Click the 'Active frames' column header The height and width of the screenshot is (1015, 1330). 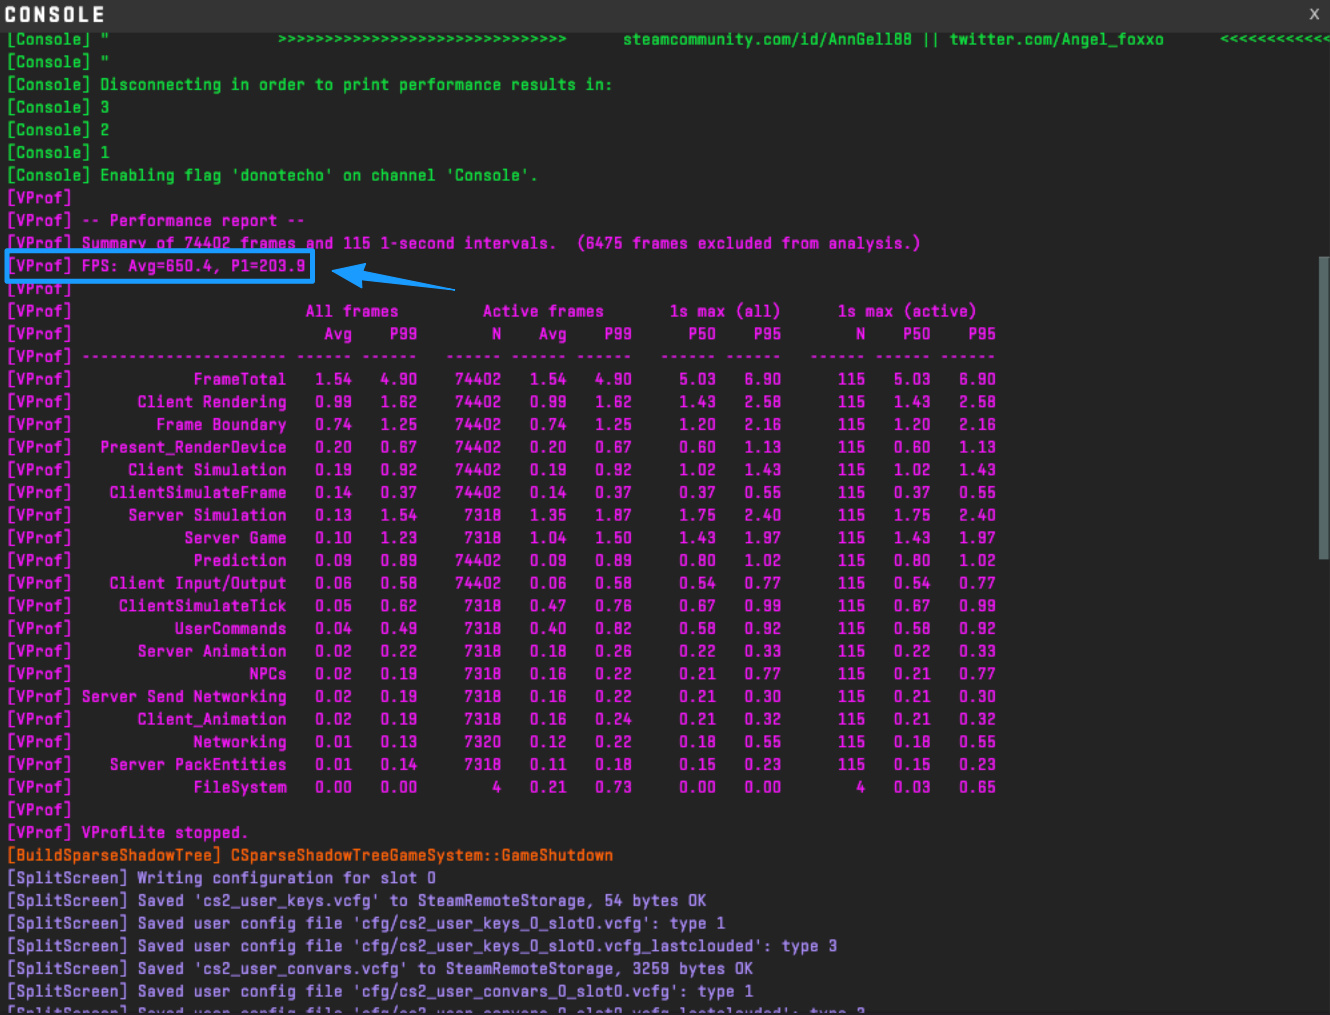click(543, 311)
